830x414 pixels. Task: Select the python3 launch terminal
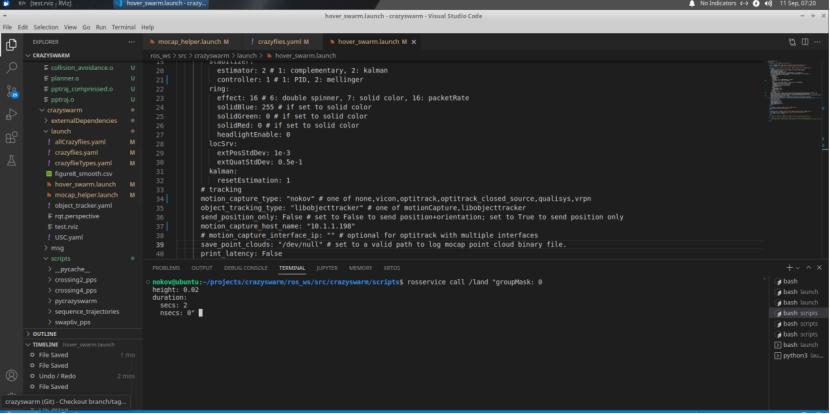point(796,356)
